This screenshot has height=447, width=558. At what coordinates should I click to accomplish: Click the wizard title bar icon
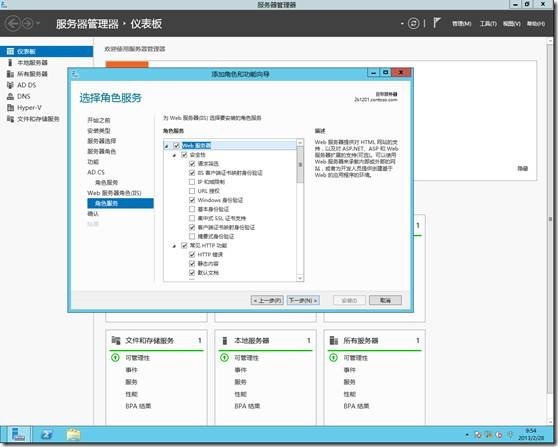(x=75, y=74)
